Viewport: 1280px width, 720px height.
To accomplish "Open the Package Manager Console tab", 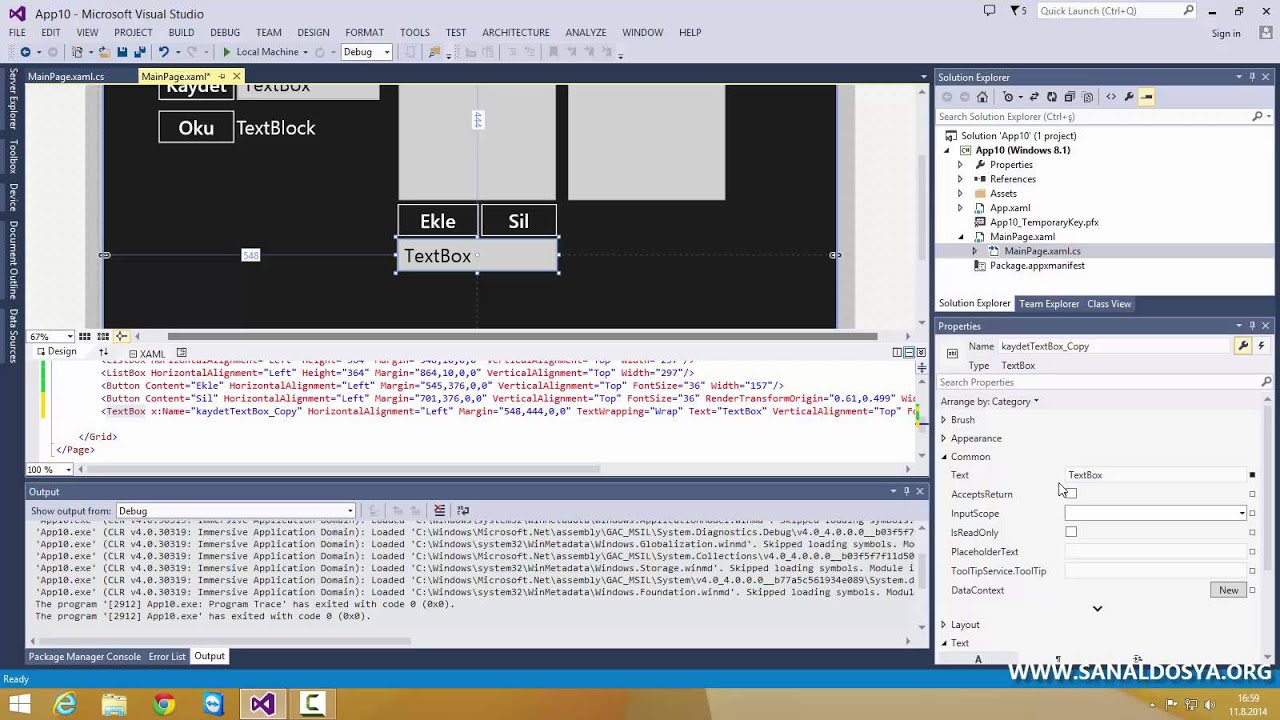I will pos(84,656).
